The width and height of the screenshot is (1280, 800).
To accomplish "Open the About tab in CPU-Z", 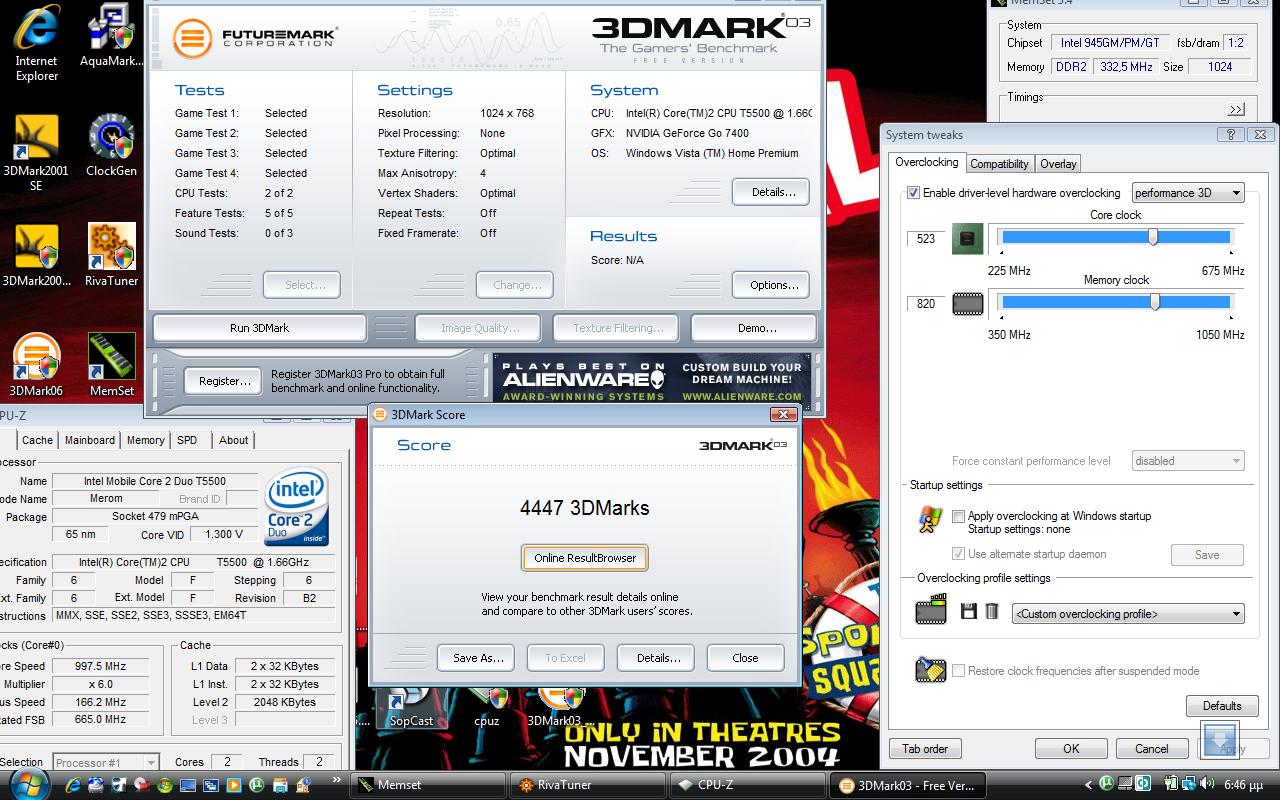I will pos(234,440).
